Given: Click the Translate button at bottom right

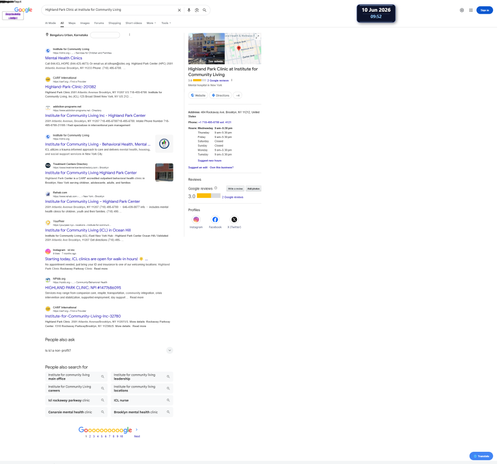Looking at the screenshot, I should point(481,456).
